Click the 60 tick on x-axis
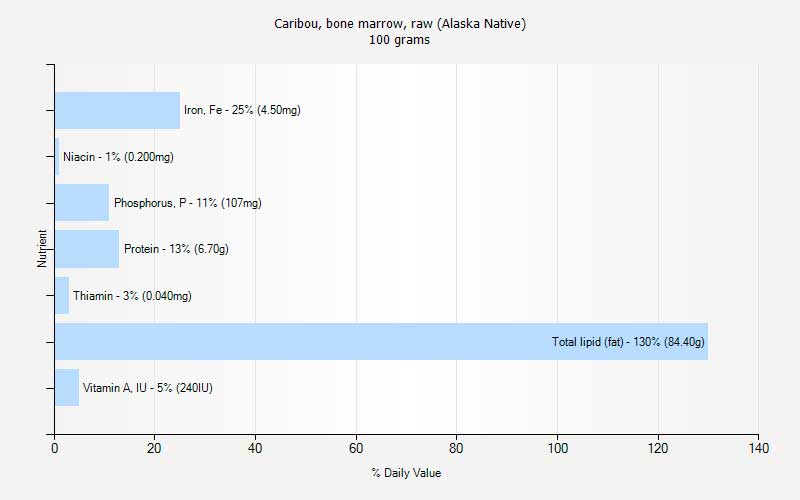This screenshot has width=800, height=500. [x=356, y=448]
